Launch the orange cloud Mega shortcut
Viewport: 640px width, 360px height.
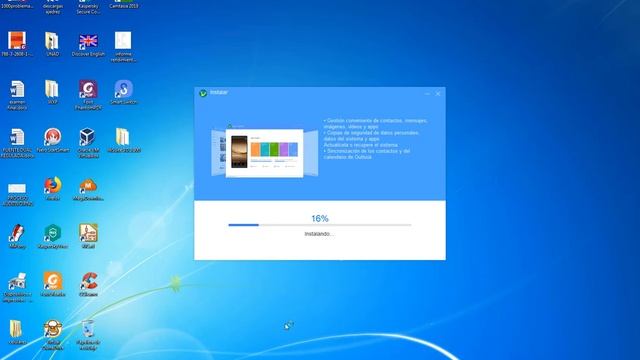[x=88, y=186]
